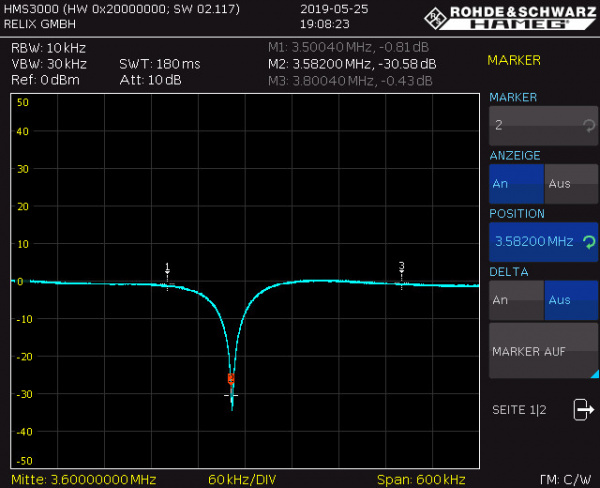Click the white crosshair at the notch minimum

click(x=231, y=395)
